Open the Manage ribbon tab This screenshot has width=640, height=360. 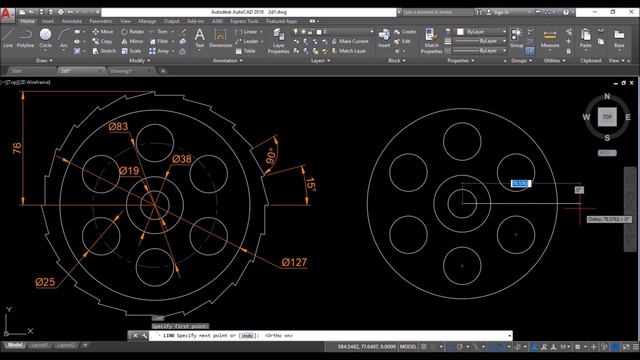click(x=147, y=21)
